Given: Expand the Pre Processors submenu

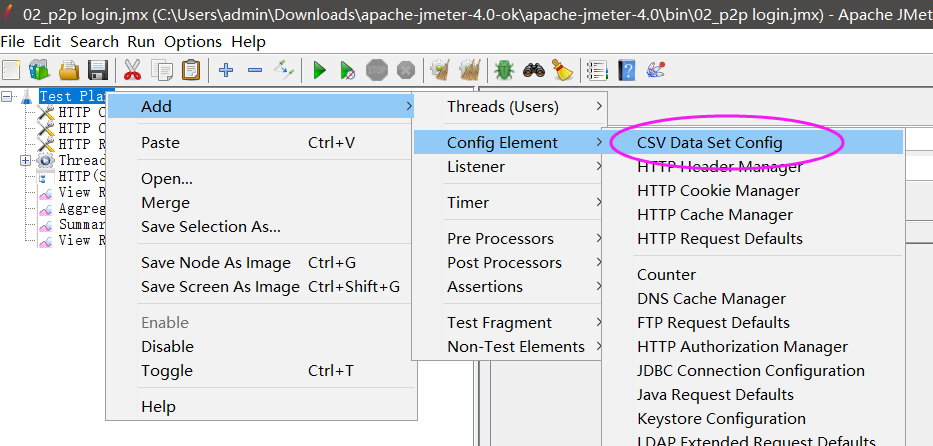Looking at the screenshot, I should pyautogui.click(x=510, y=238).
